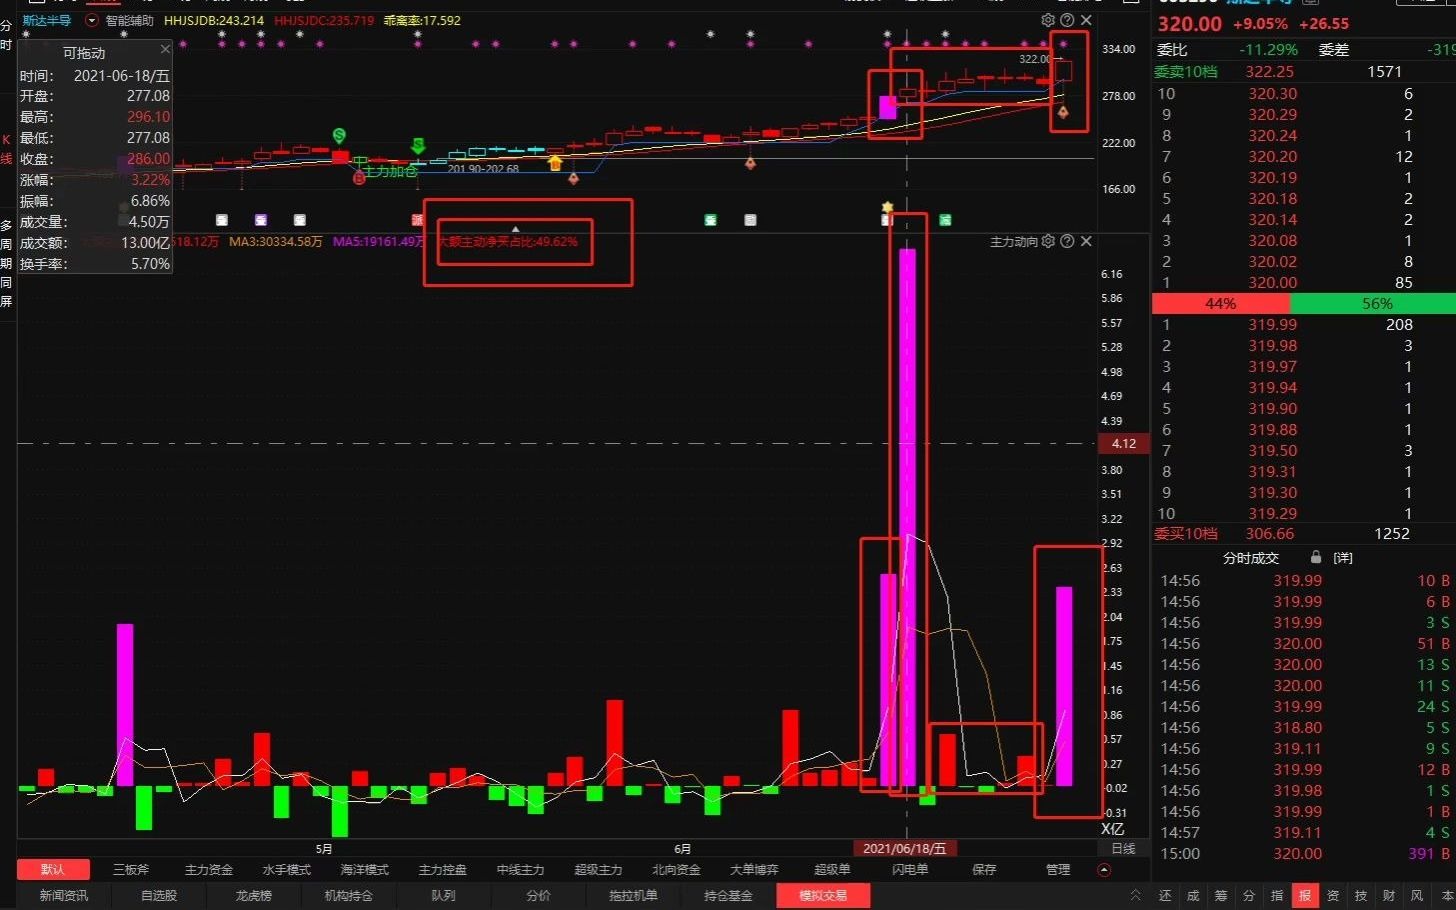This screenshot has height=910, width=1456.
Task: Click the 管理 button in indicator bar
Action: [x=1058, y=869]
